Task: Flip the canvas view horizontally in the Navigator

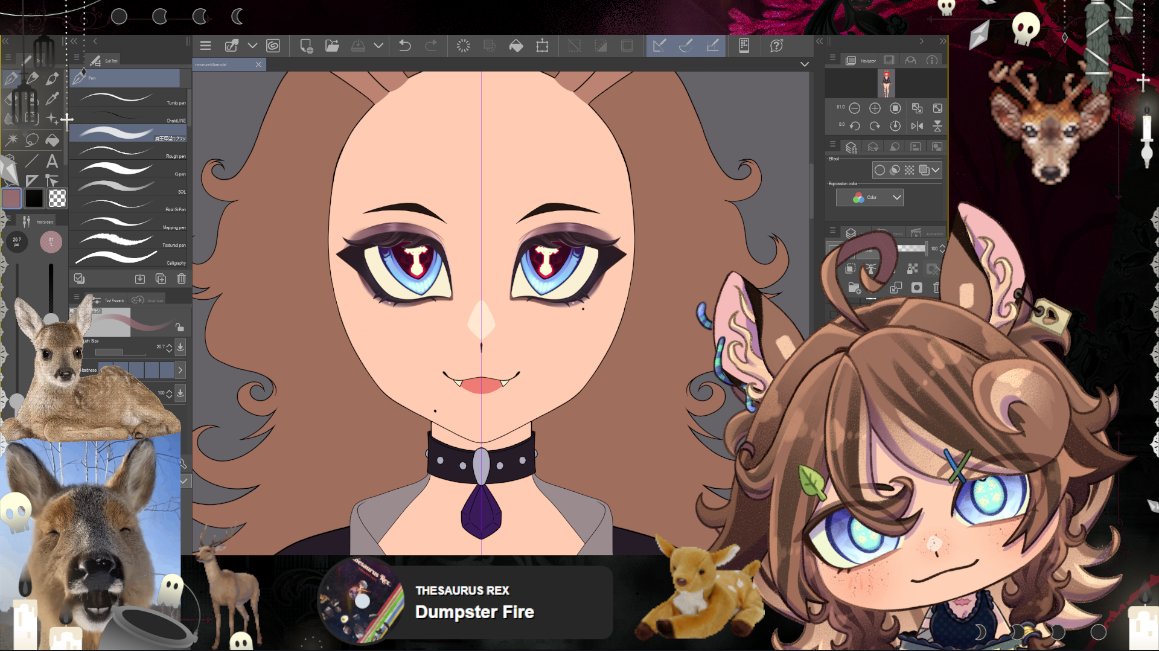Action: click(x=916, y=125)
